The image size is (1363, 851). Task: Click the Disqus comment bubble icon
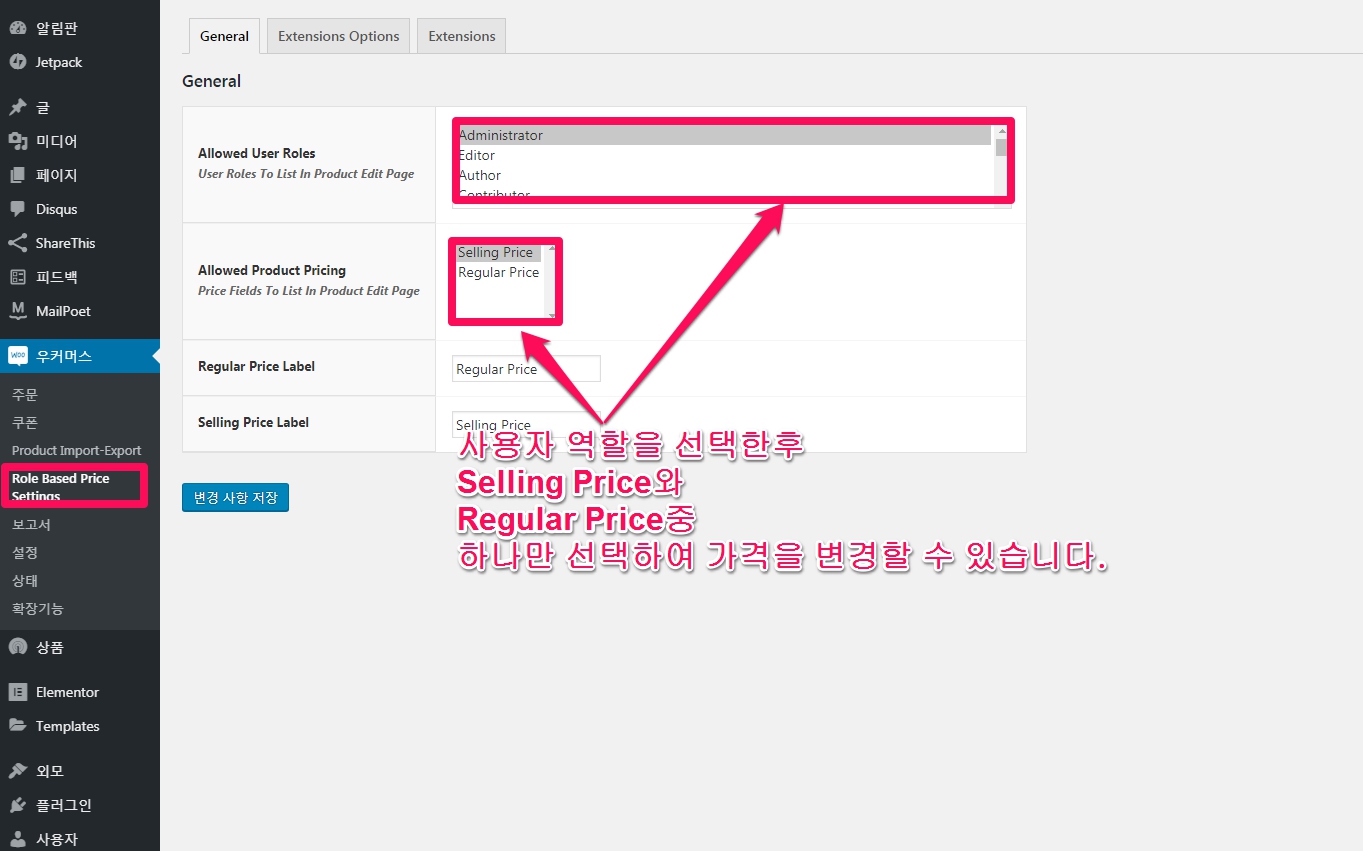tap(17, 209)
